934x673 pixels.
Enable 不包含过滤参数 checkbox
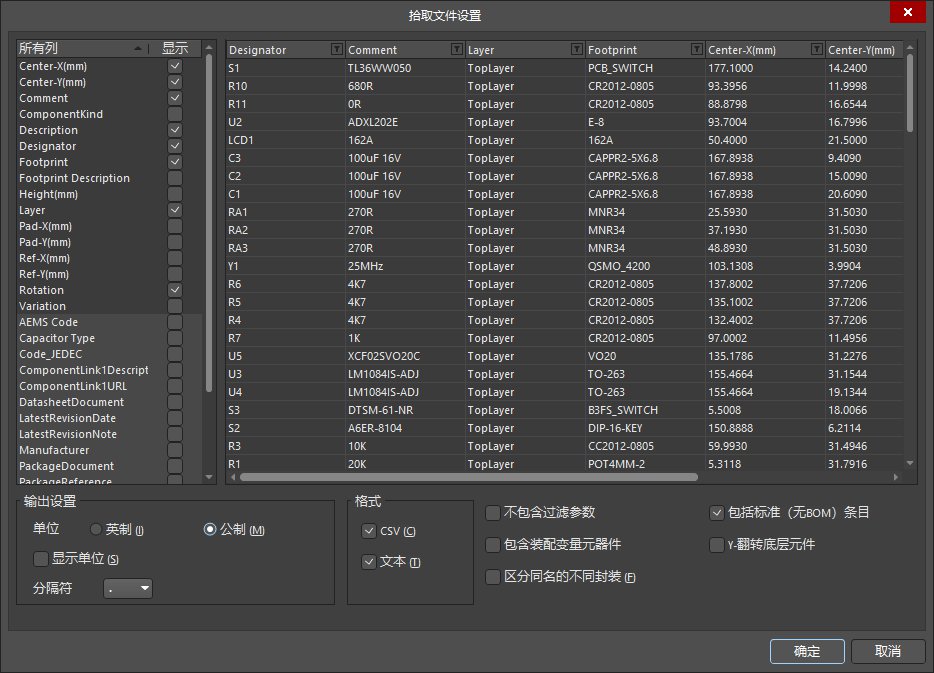point(493,513)
